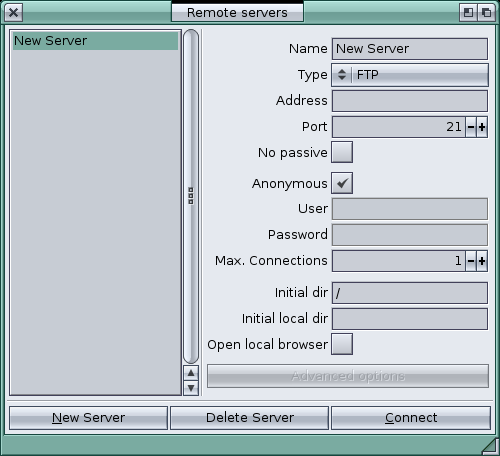Click the Advanced options button
This screenshot has width=500, height=456.
pyautogui.click(x=348, y=376)
